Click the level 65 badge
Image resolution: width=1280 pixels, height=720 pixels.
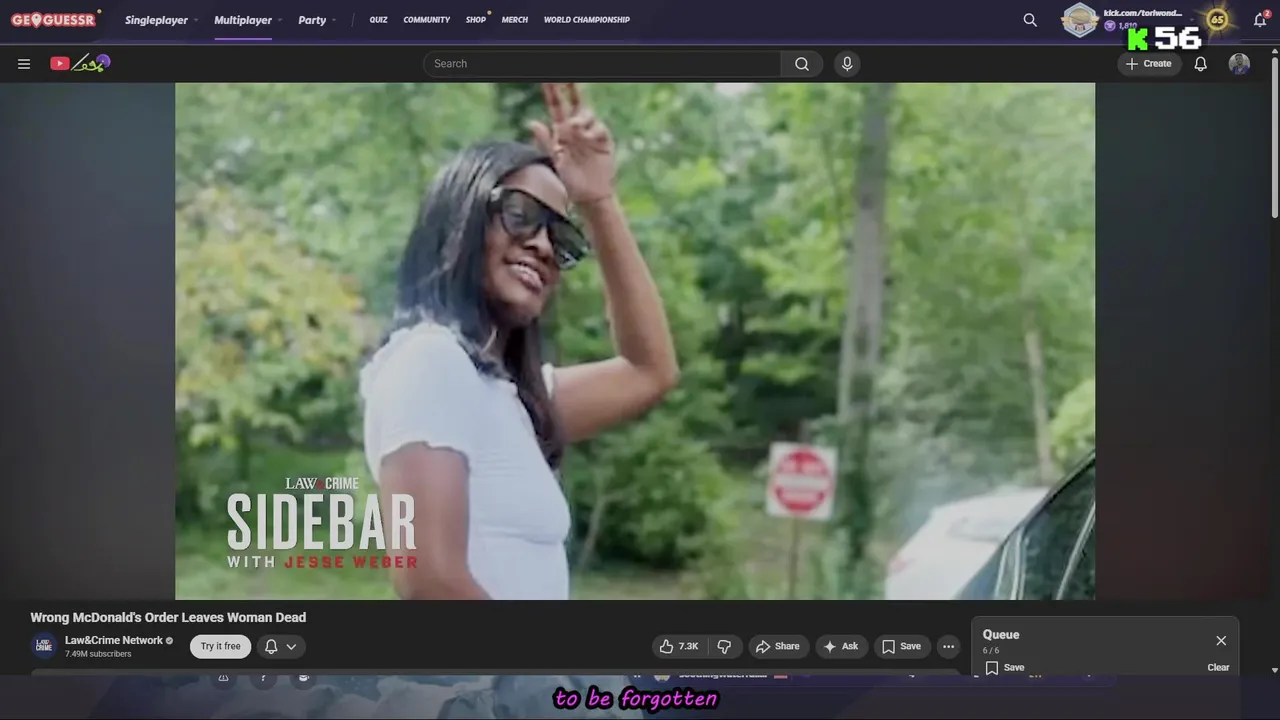(x=1217, y=19)
